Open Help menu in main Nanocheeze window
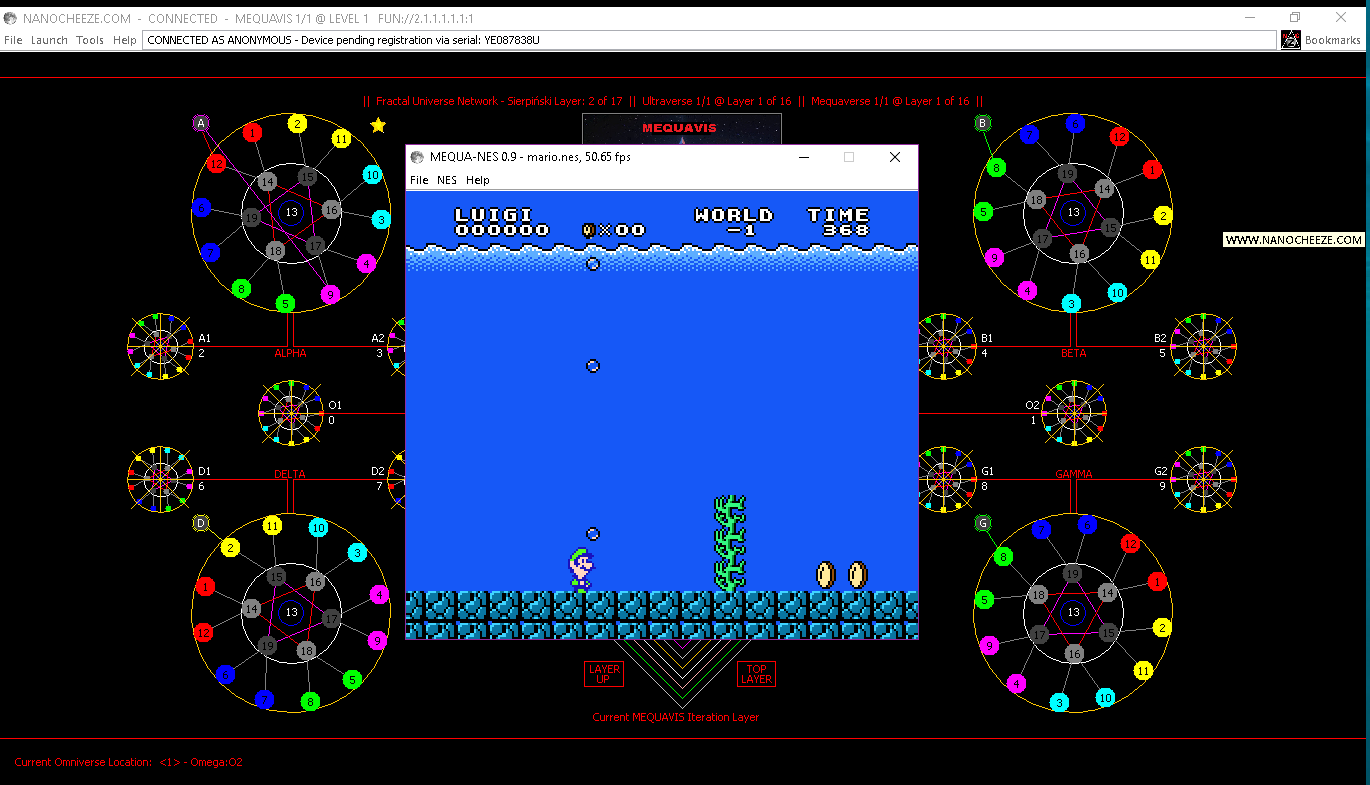This screenshot has height=785, width=1370. tap(125, 40)
